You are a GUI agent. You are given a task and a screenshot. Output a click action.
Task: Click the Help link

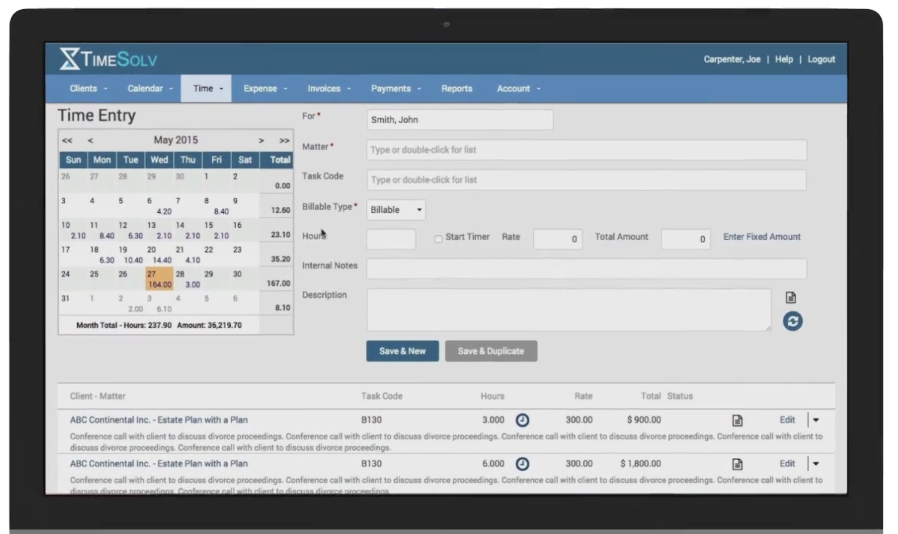click(783, 59)
